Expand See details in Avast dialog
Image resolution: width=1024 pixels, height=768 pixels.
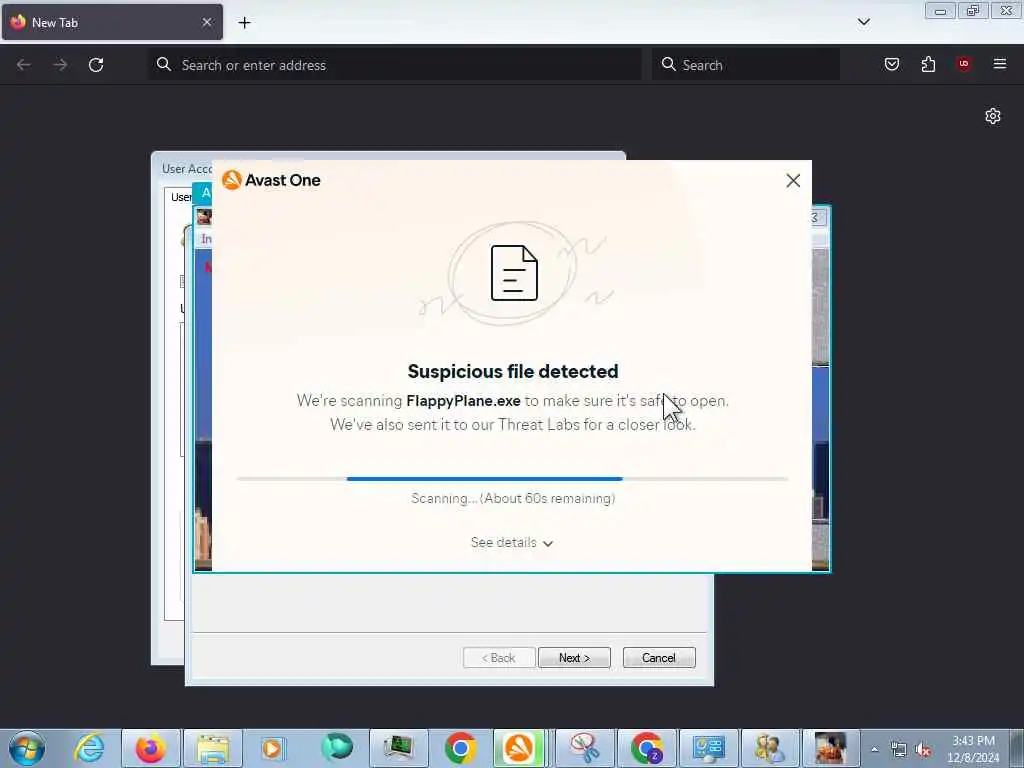tap(512, 543)
